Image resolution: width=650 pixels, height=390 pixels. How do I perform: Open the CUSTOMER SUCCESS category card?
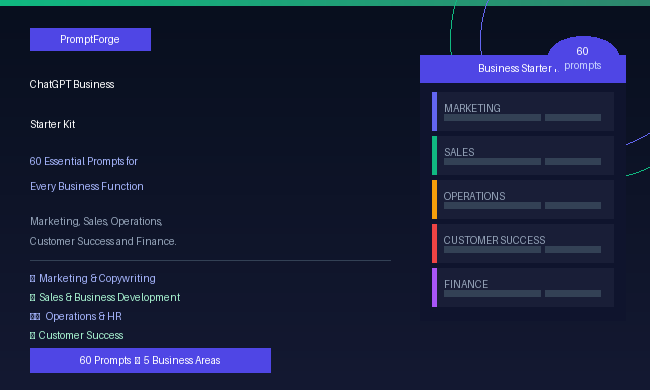tap(523, 243)
